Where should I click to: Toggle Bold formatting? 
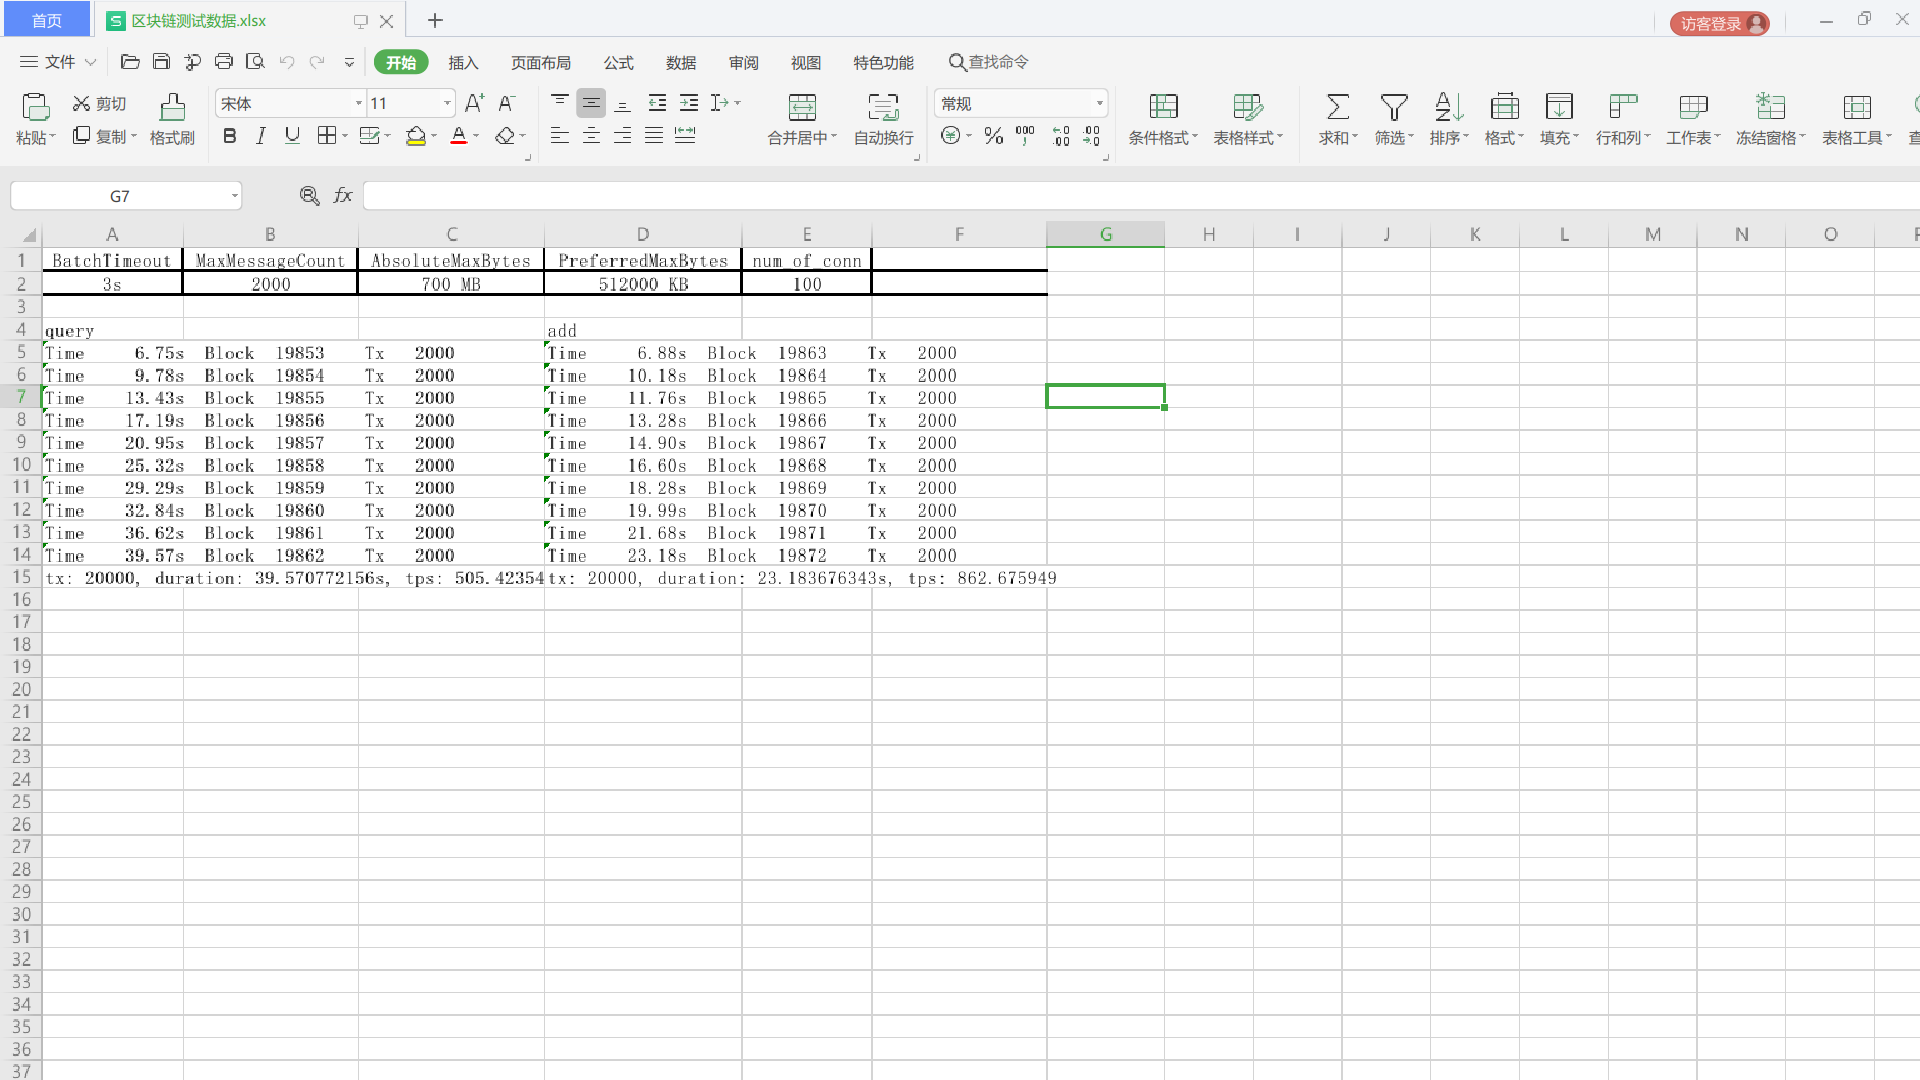pyautogui.click(x=230, y=136)
